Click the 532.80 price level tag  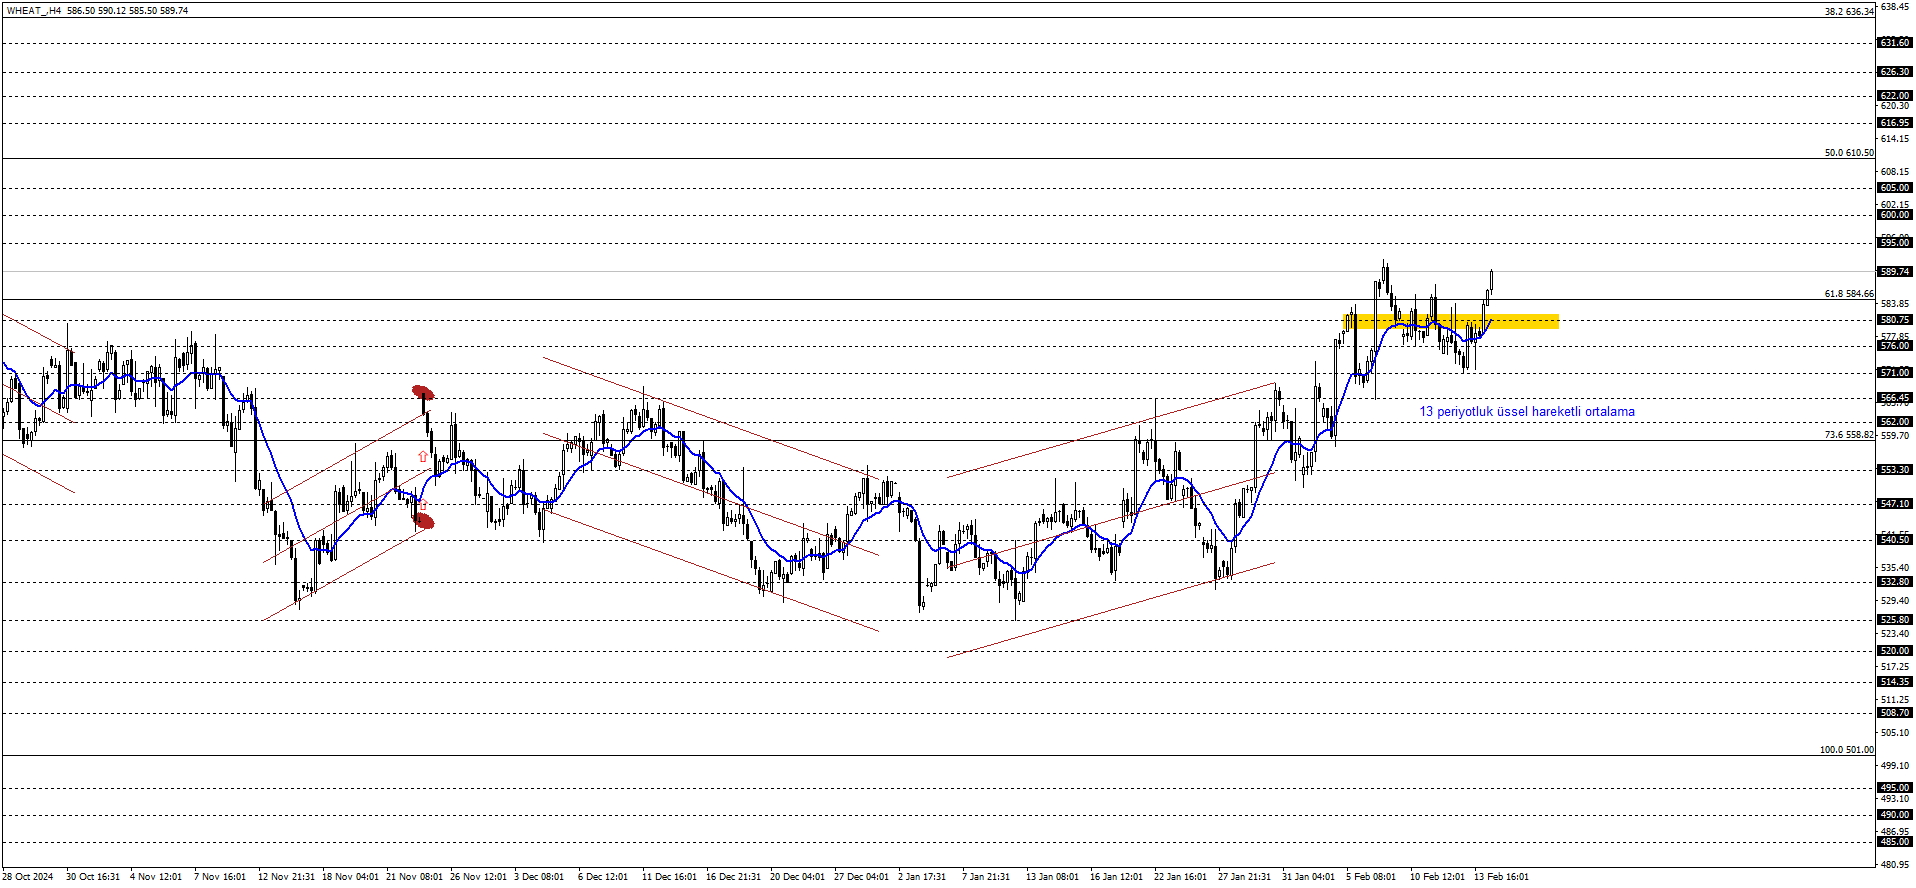1895,582
